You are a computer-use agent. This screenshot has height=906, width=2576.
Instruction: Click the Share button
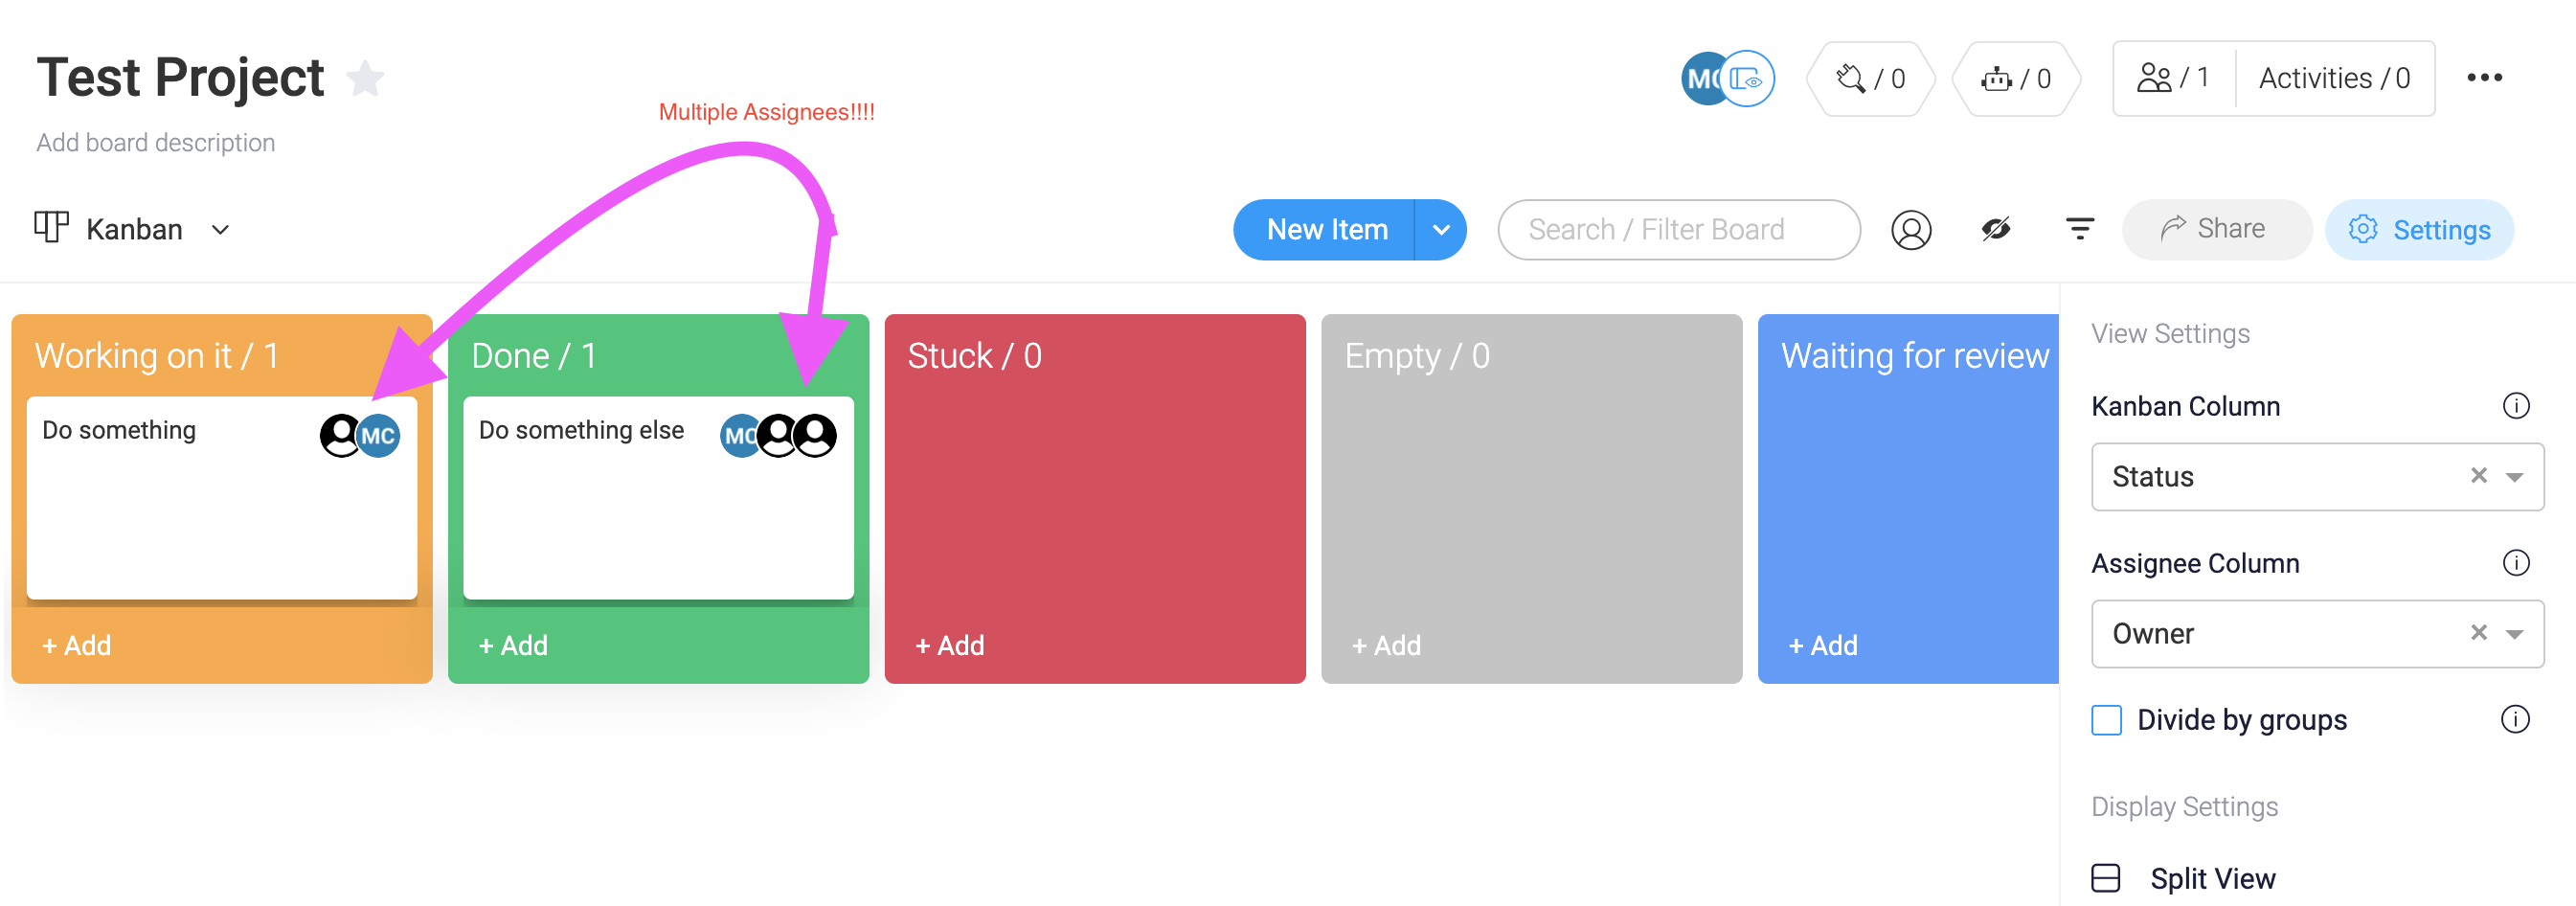tap(2216, 230)
